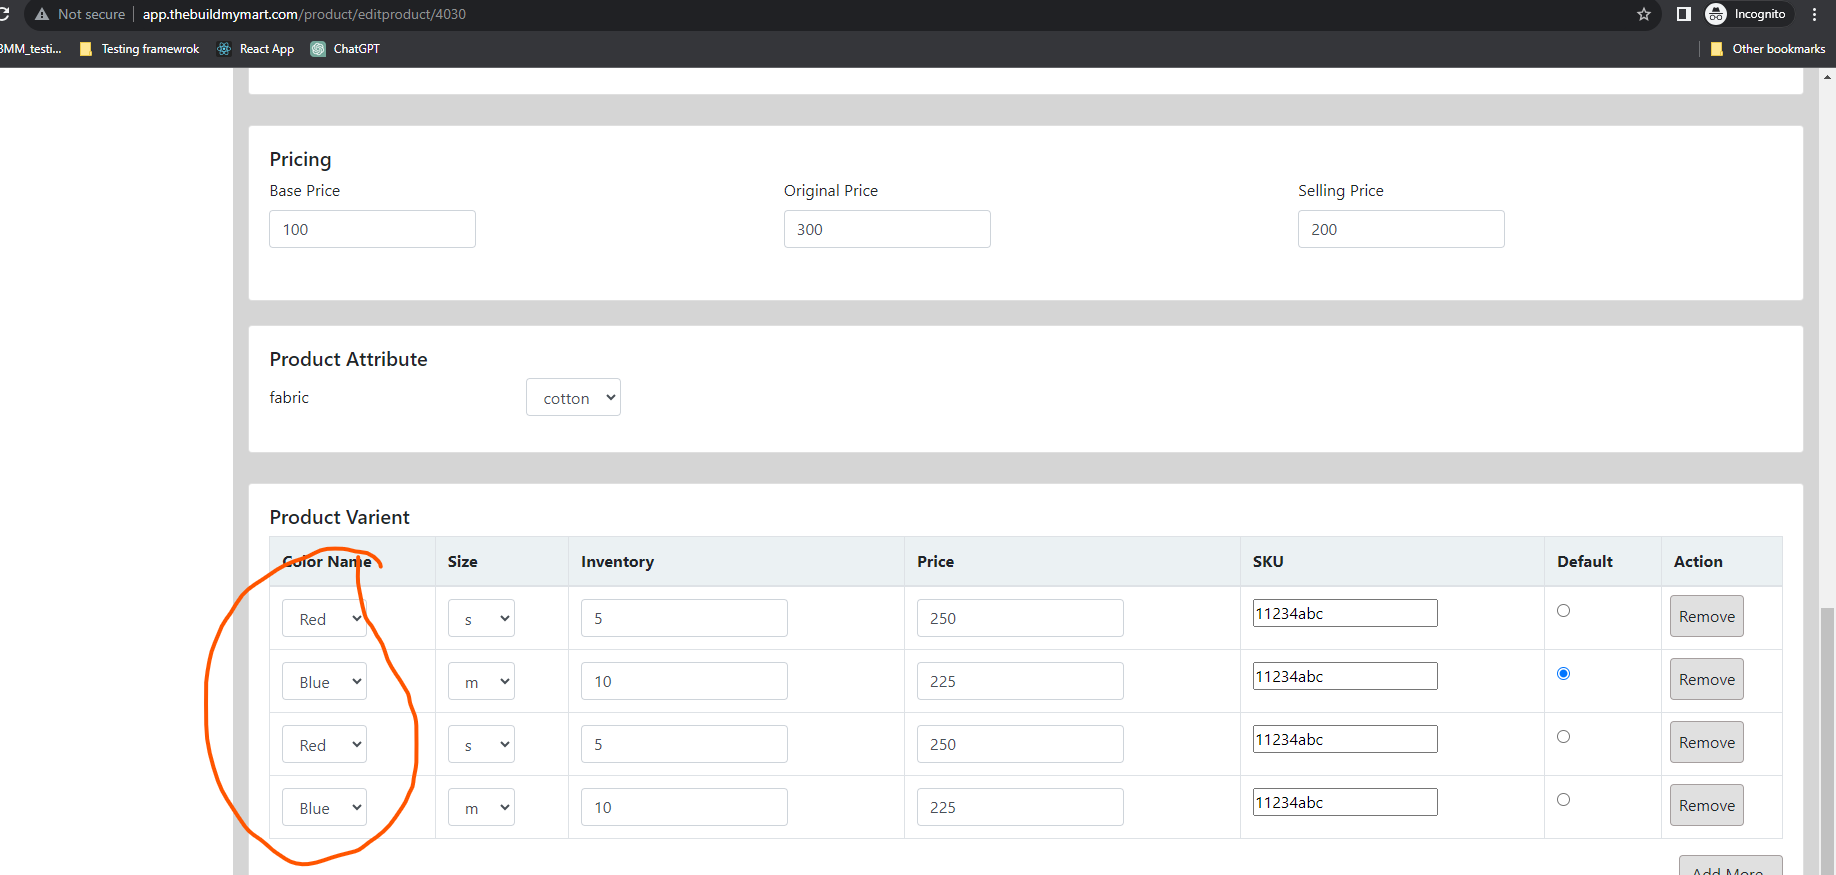Click the Product Varient heading
This screenshot has width=1836, height=875.
point(339,517)
